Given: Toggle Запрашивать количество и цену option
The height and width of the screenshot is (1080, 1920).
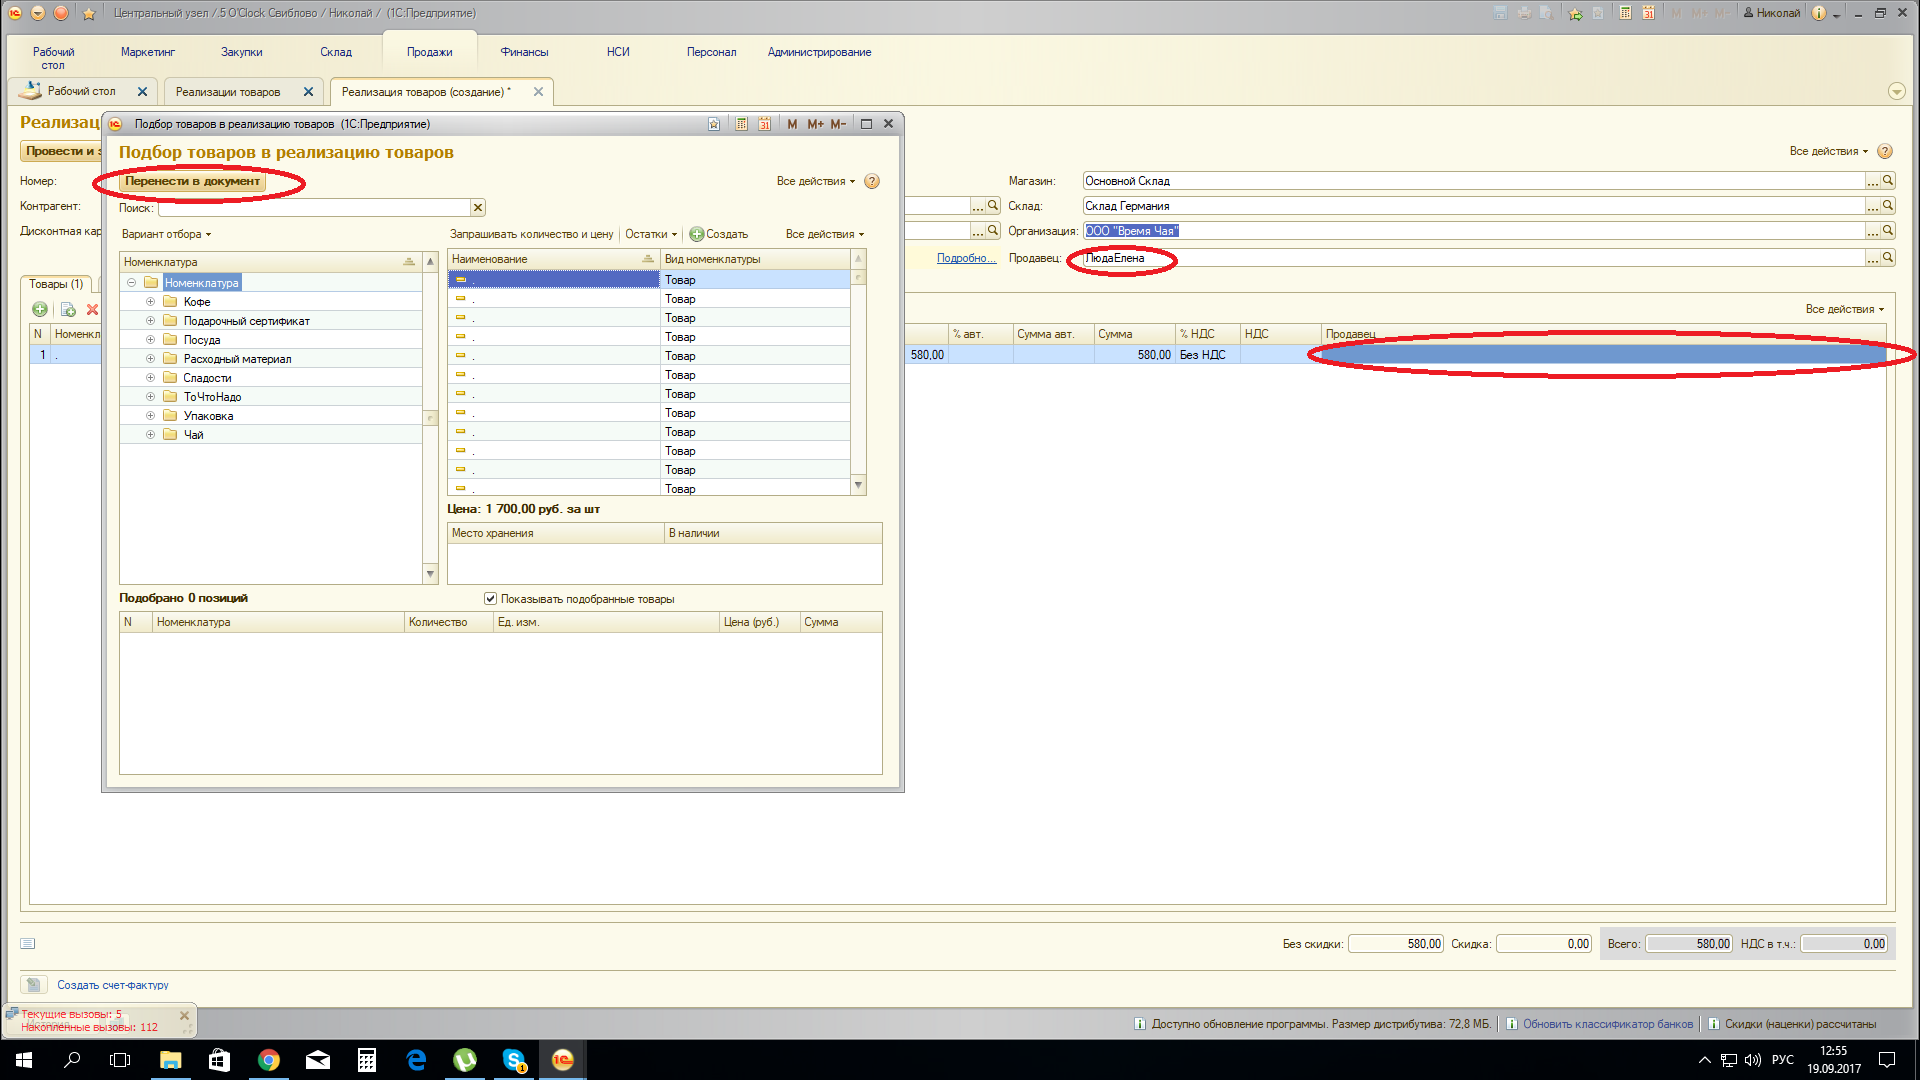Looking at the screenshot, I should (531, 234).
